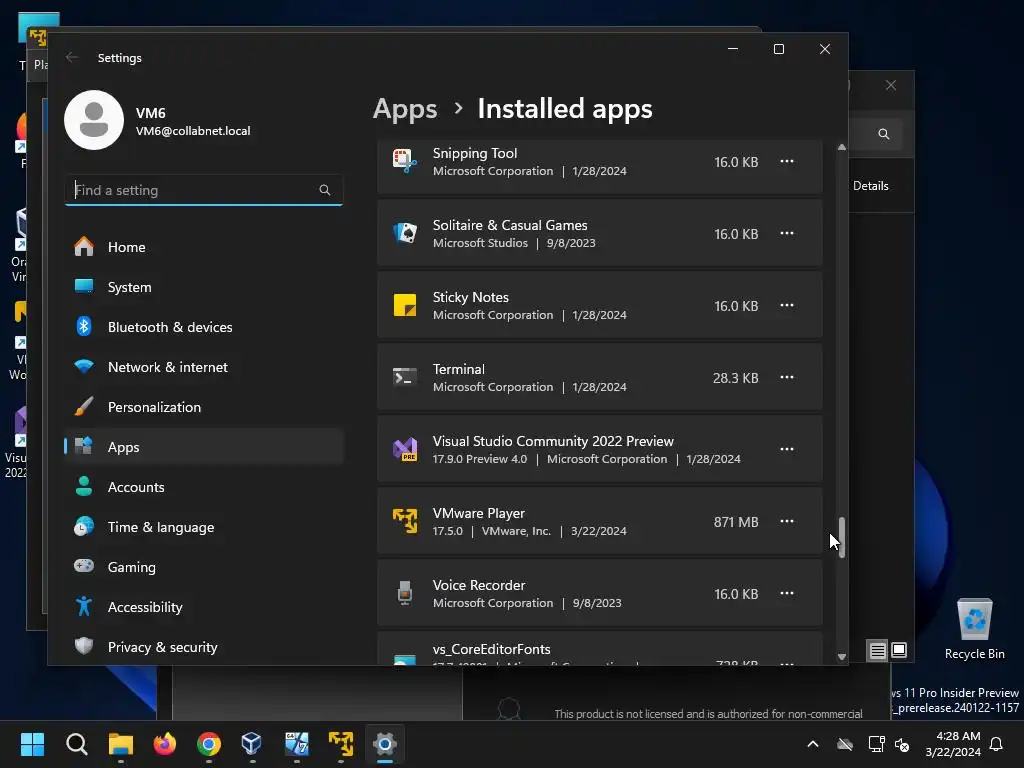The height and width of the screenshot is (768, 1024).
Task: Open taskbar Search
Action: pos(76,744)
